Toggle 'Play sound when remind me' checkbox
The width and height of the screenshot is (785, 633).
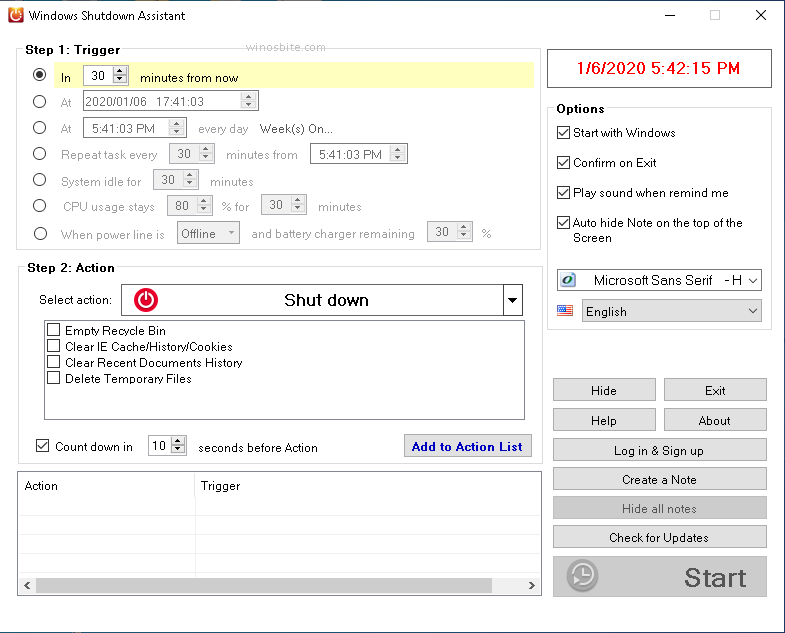563,193
